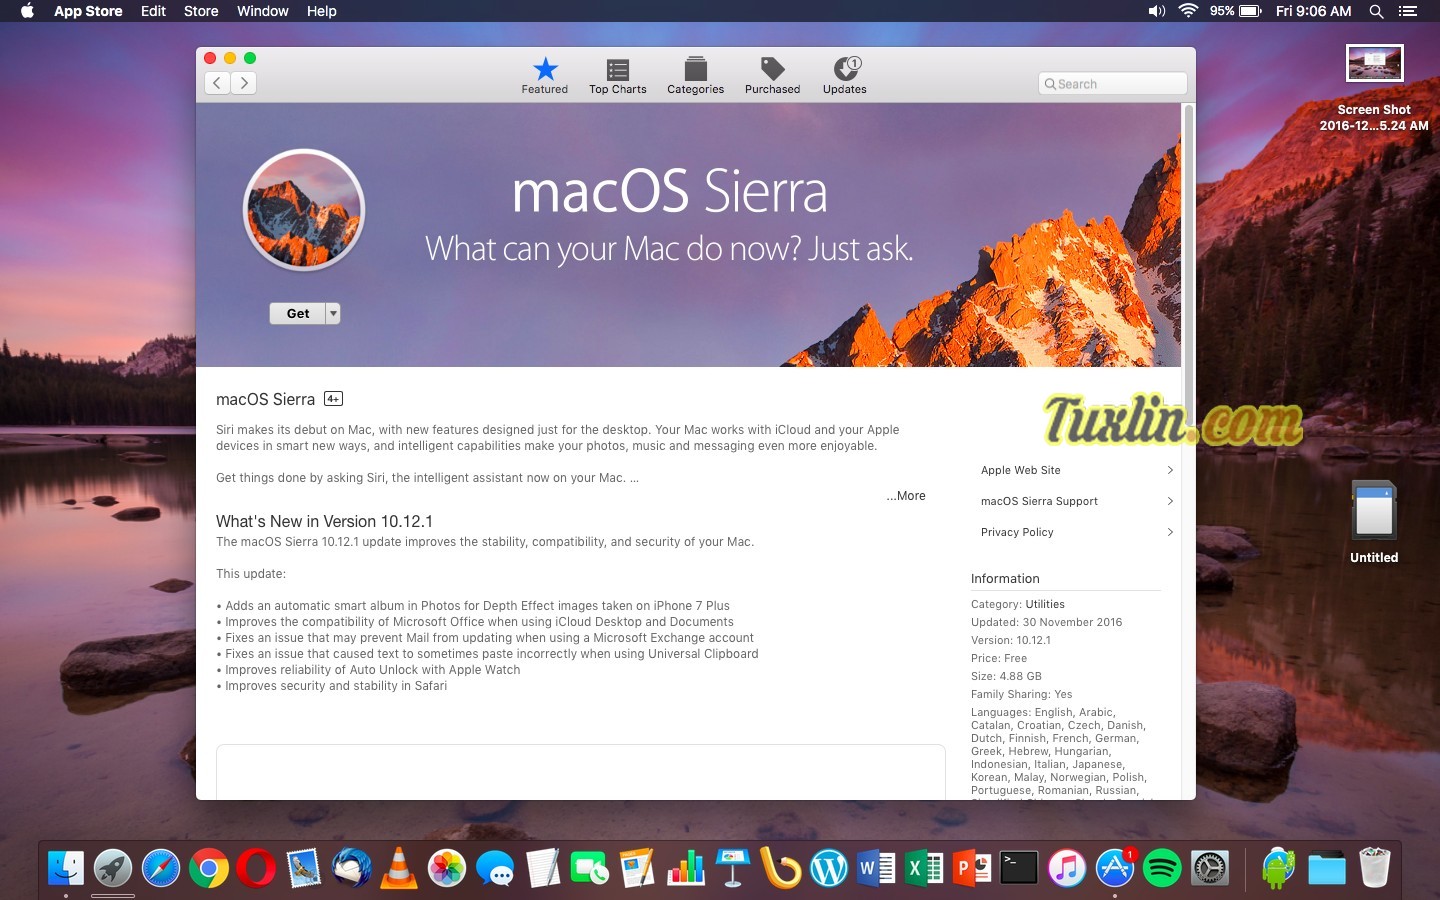The image size is (1440, 900).
Task: Click the macOS Sierra app icon
Action: (x=304, y=210)
